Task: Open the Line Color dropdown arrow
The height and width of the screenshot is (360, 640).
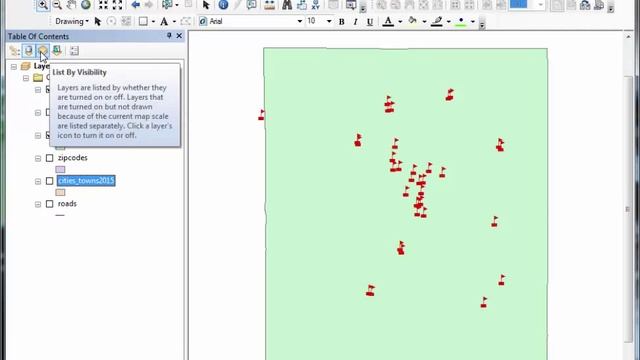Action: 448,22
